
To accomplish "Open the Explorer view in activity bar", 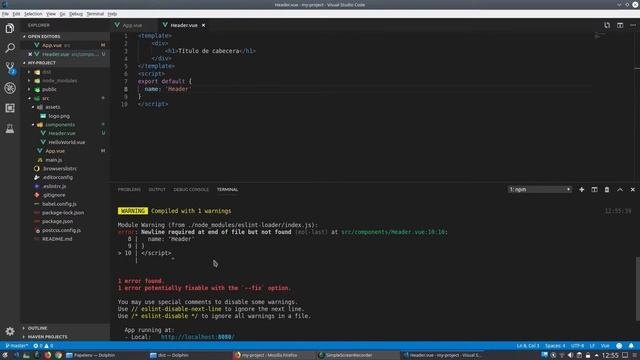I will 10,28.
